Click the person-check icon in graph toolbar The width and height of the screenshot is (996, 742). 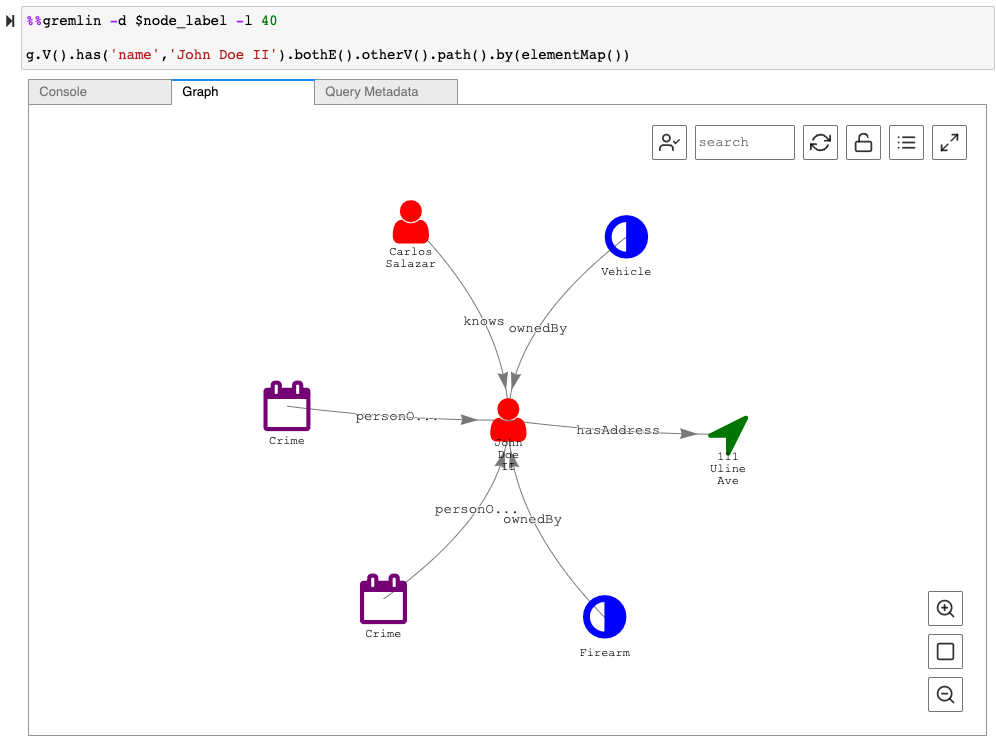(670, 142)
